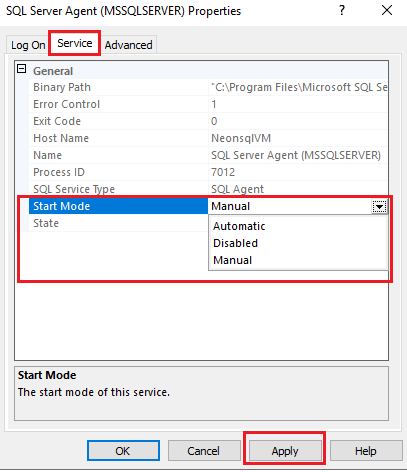Select the State property row
Image resolution: width=407 pixels, height=472 pixels.
pos(118,223)
